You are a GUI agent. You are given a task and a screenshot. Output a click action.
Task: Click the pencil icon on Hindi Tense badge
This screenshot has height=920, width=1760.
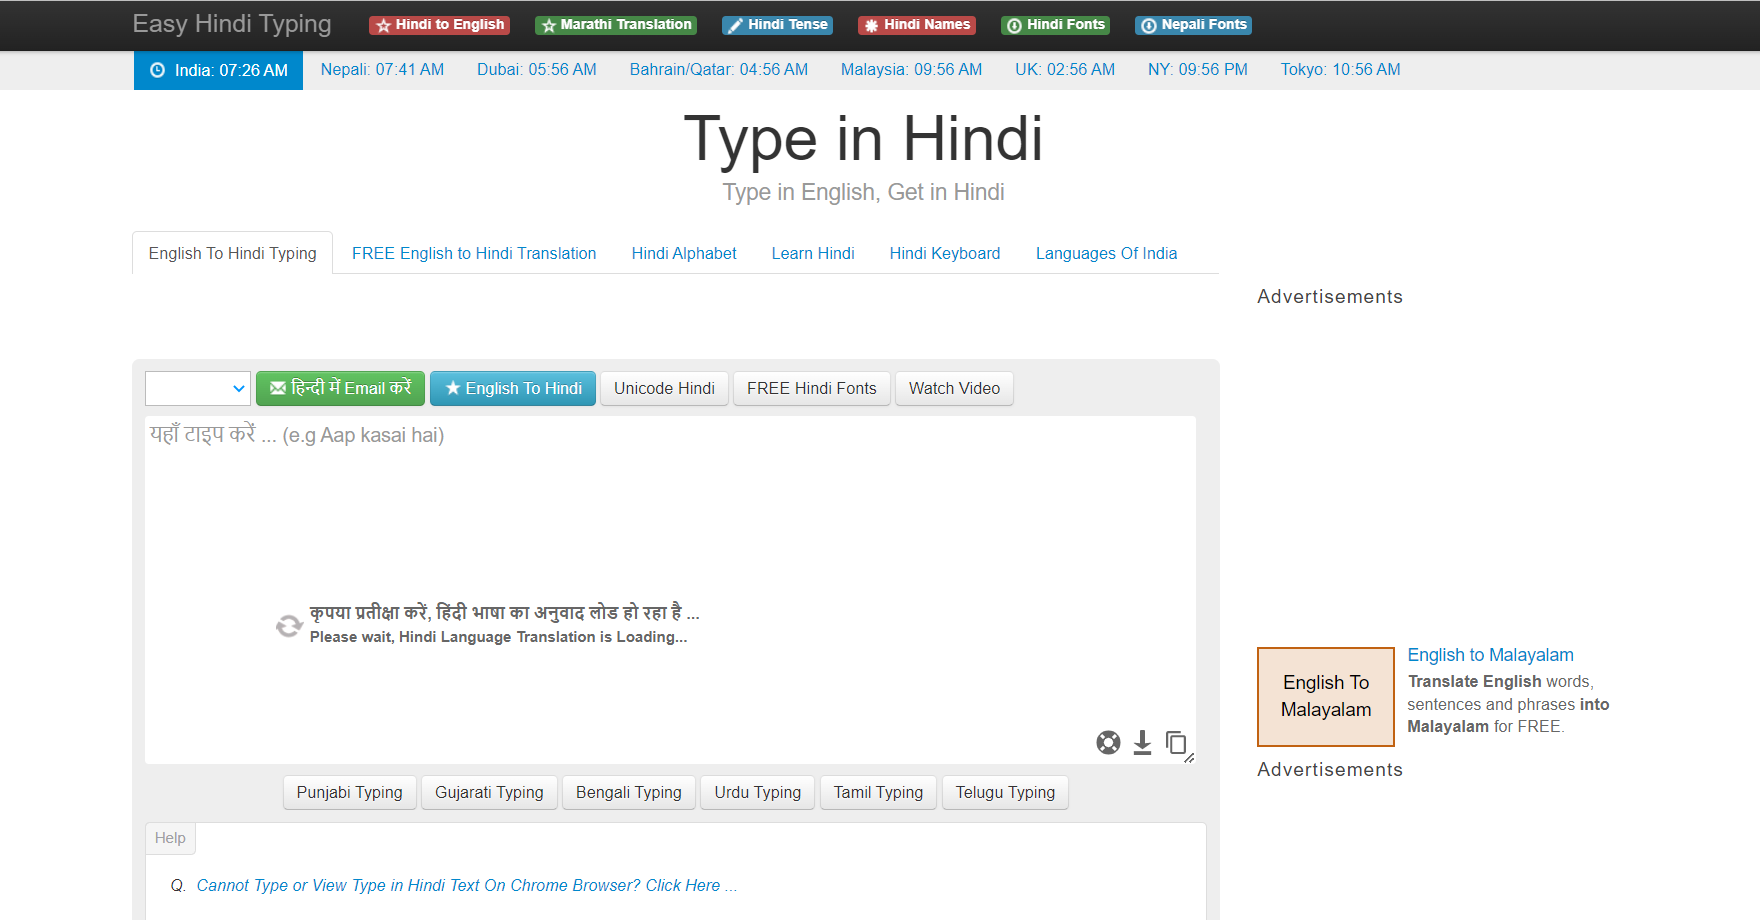pyautogui.click(x=737, y=24)
